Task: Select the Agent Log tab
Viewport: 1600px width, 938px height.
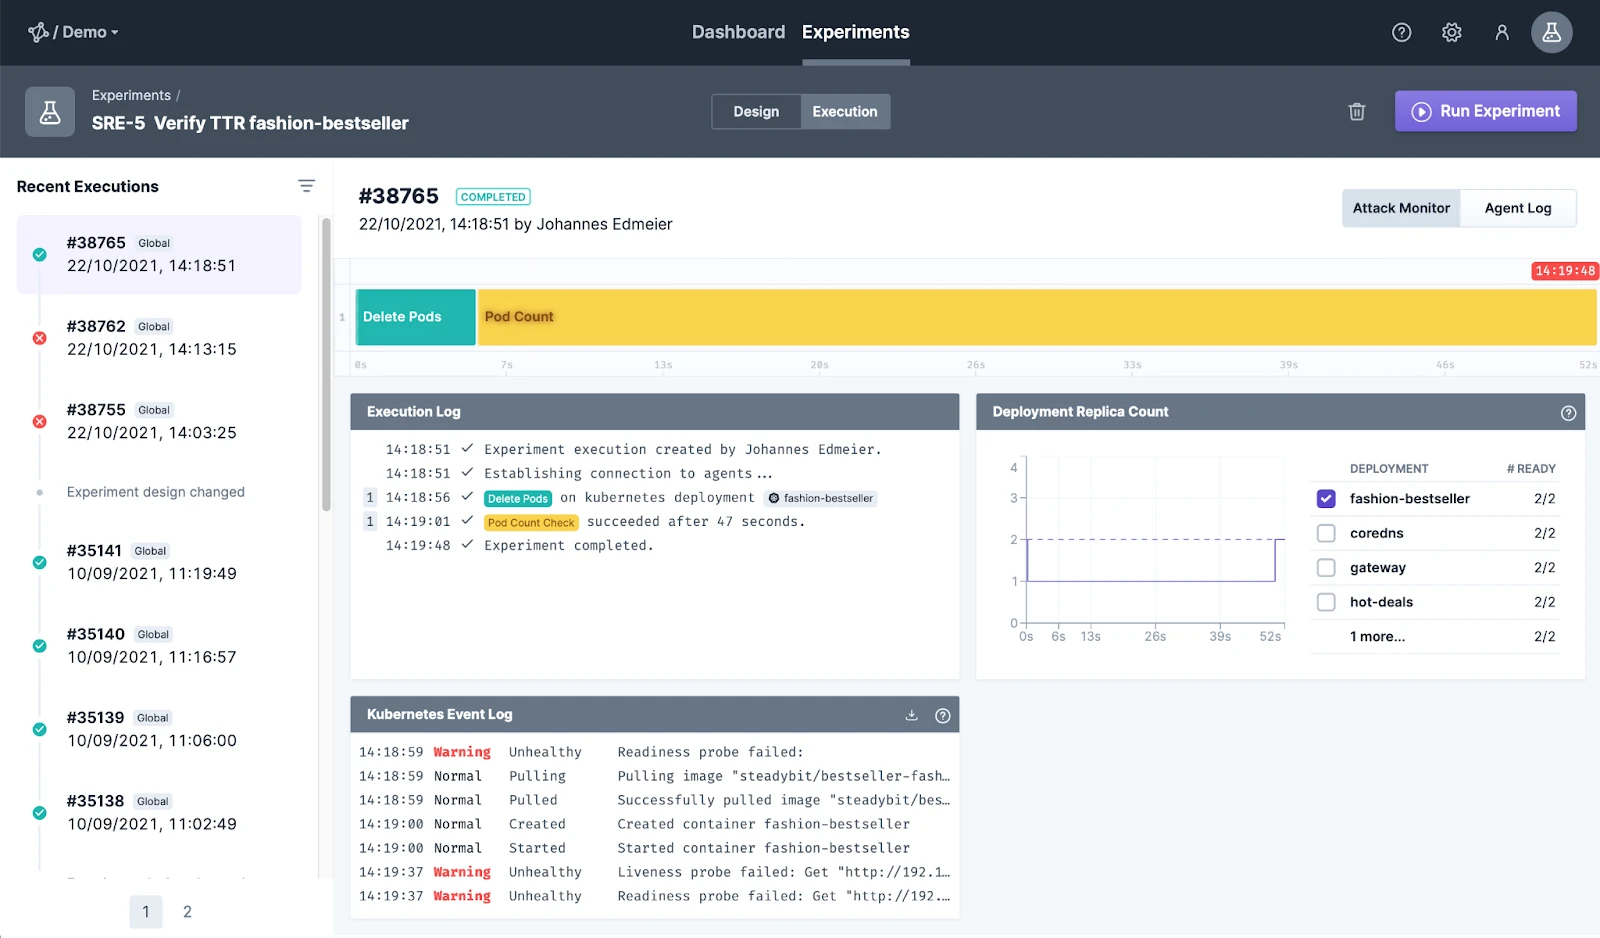Action: (x=1518, y=208)
